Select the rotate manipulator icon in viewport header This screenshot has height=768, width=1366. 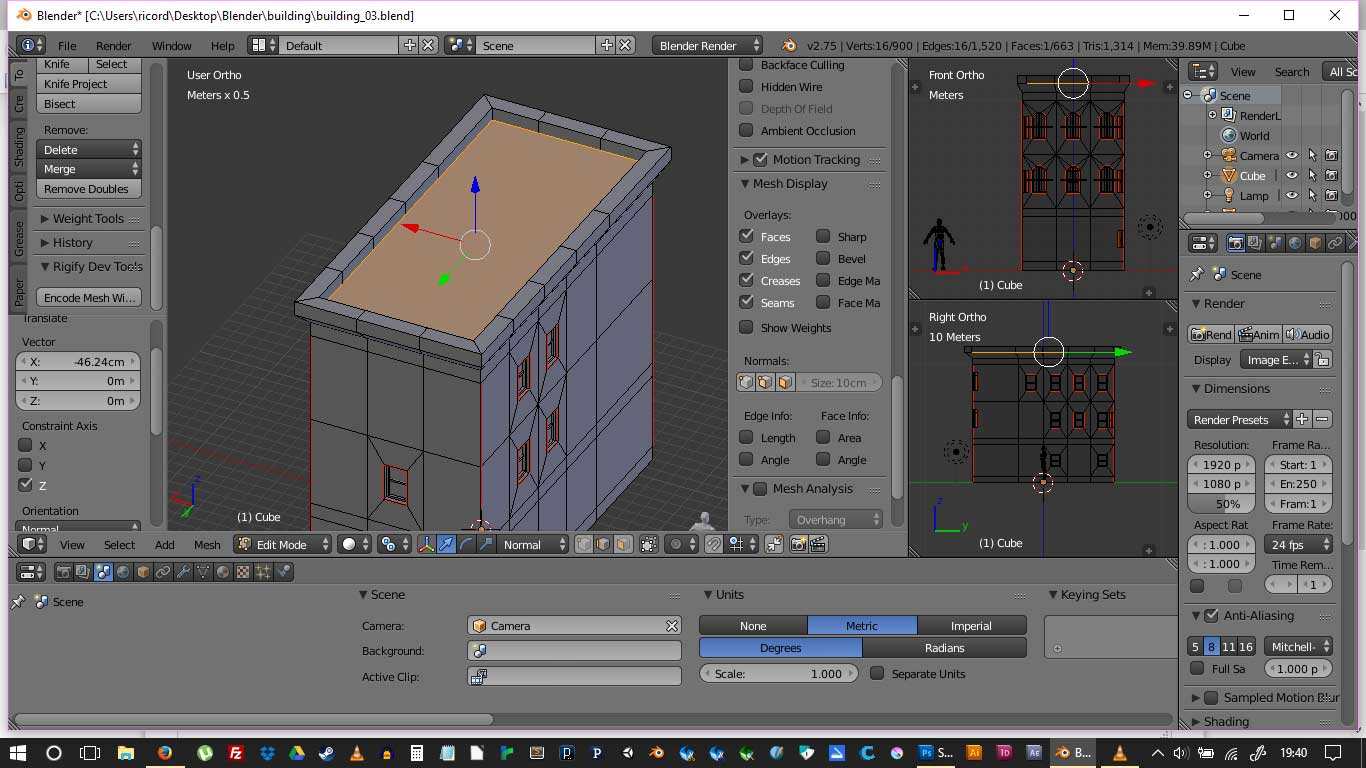tap(466, 544)
